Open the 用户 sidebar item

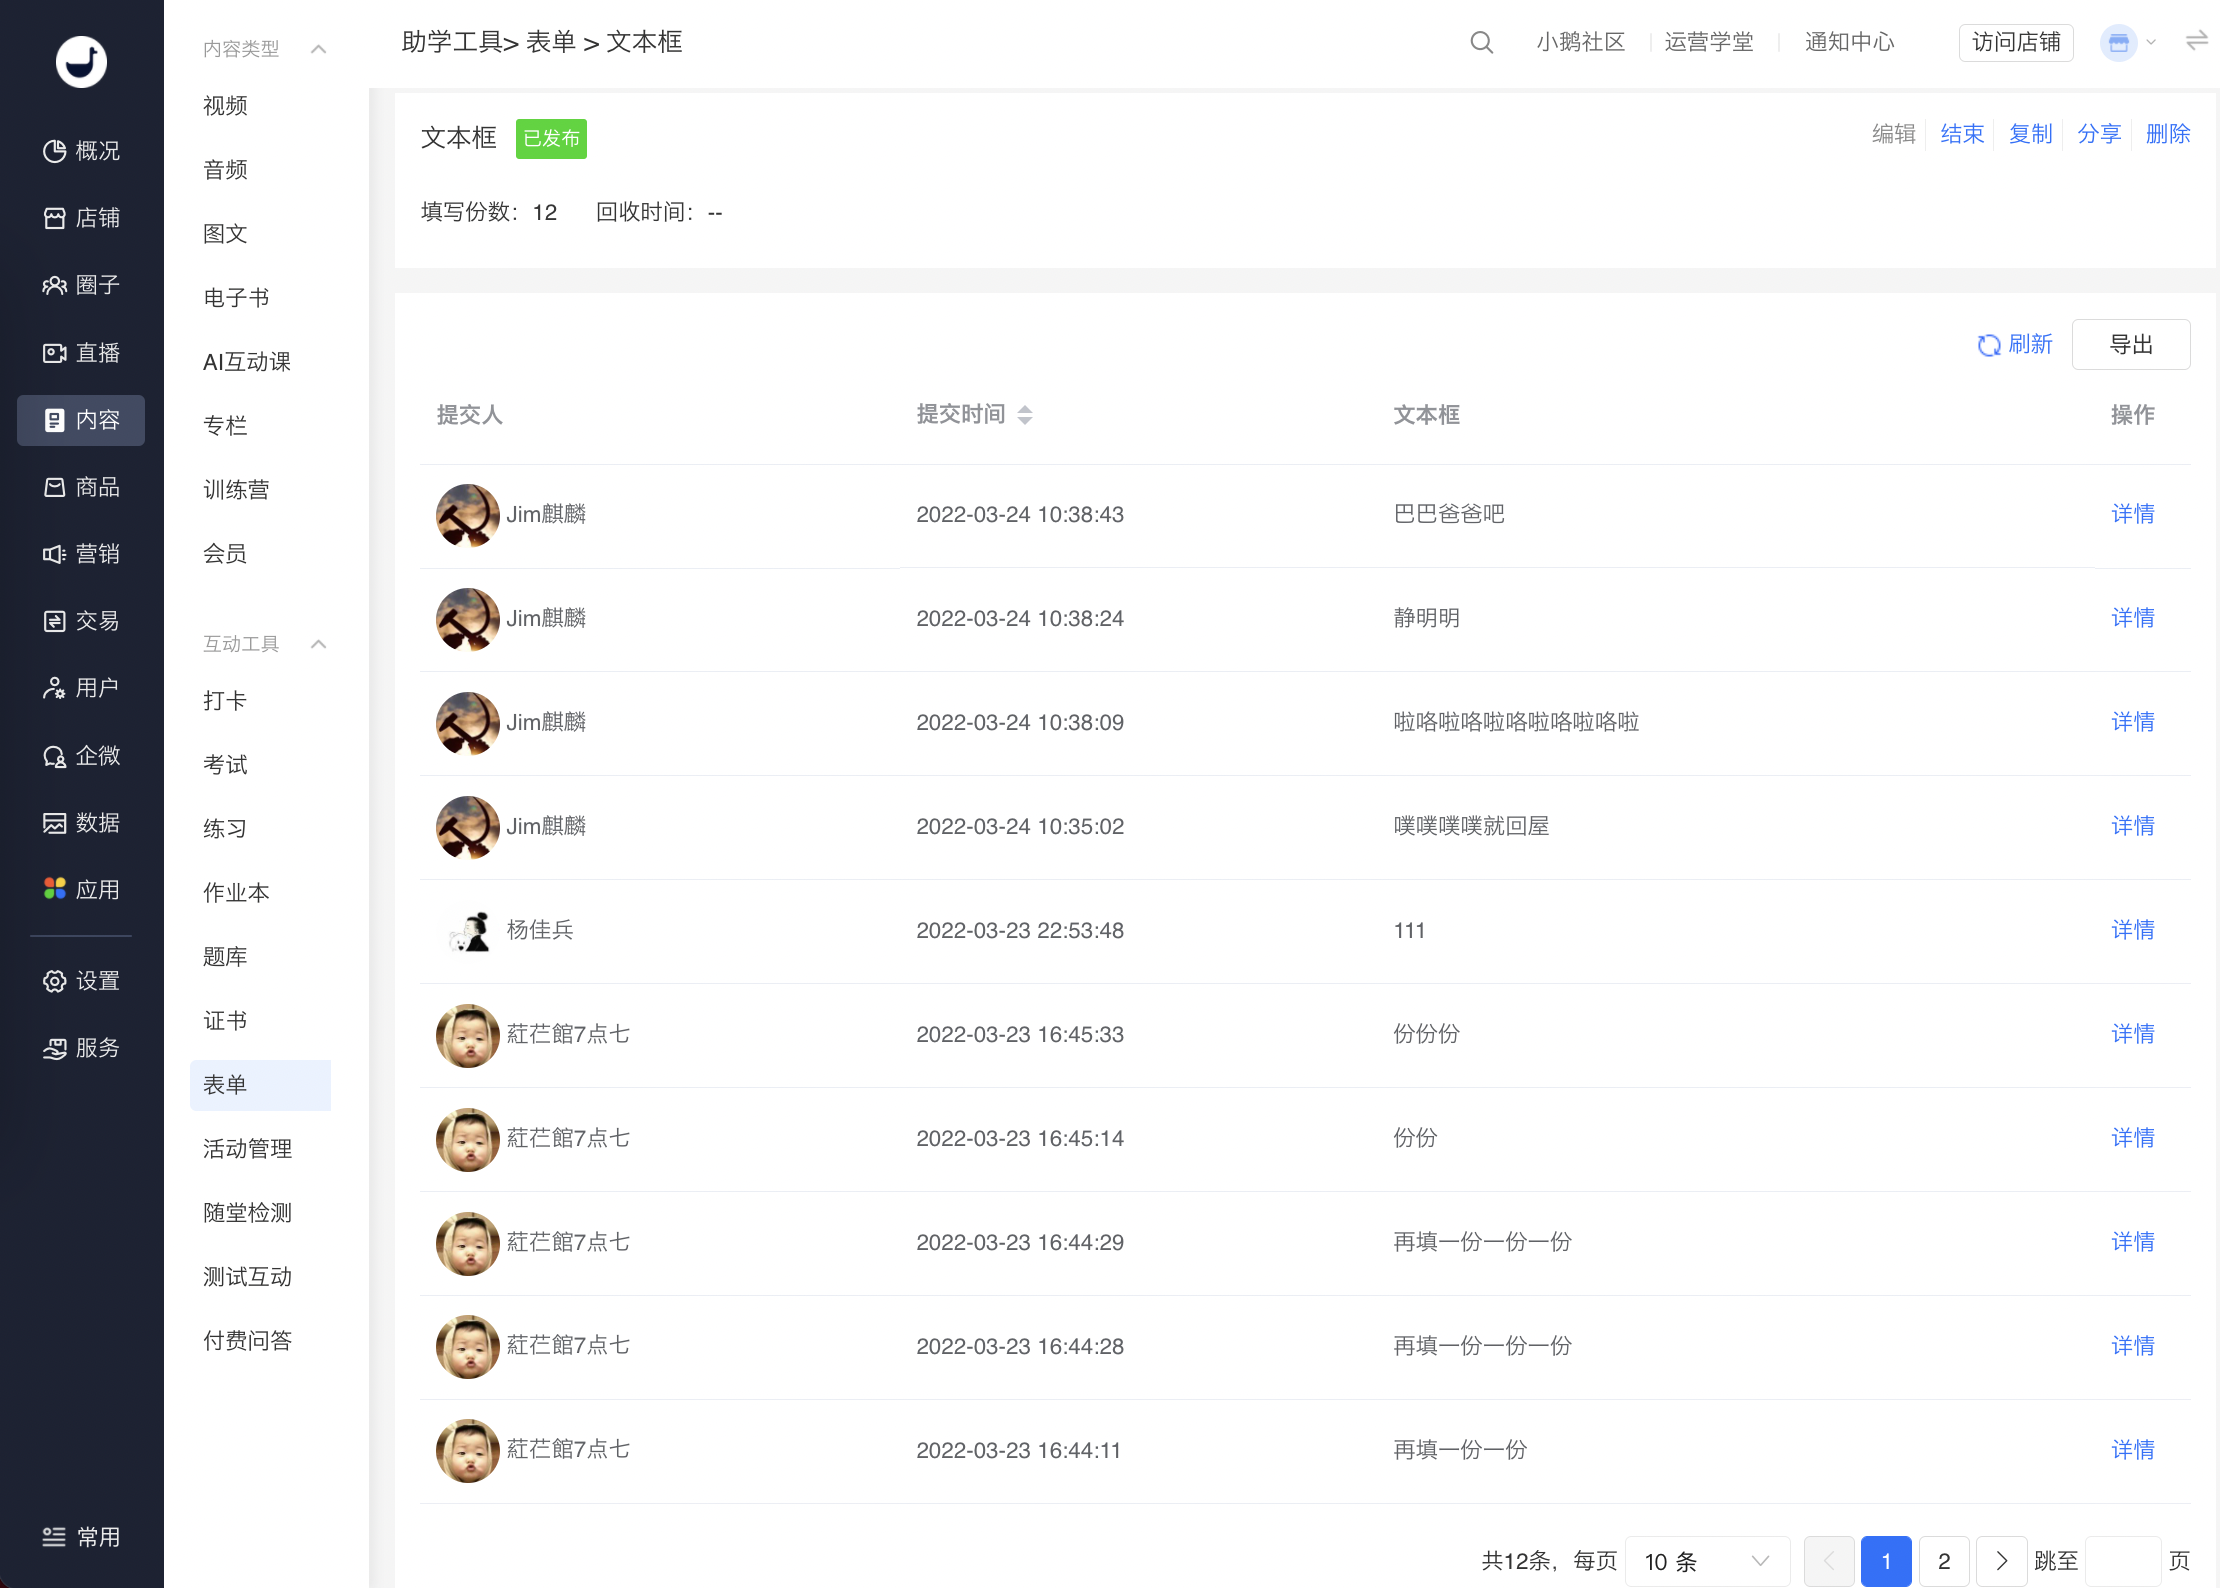coord(81,688)
